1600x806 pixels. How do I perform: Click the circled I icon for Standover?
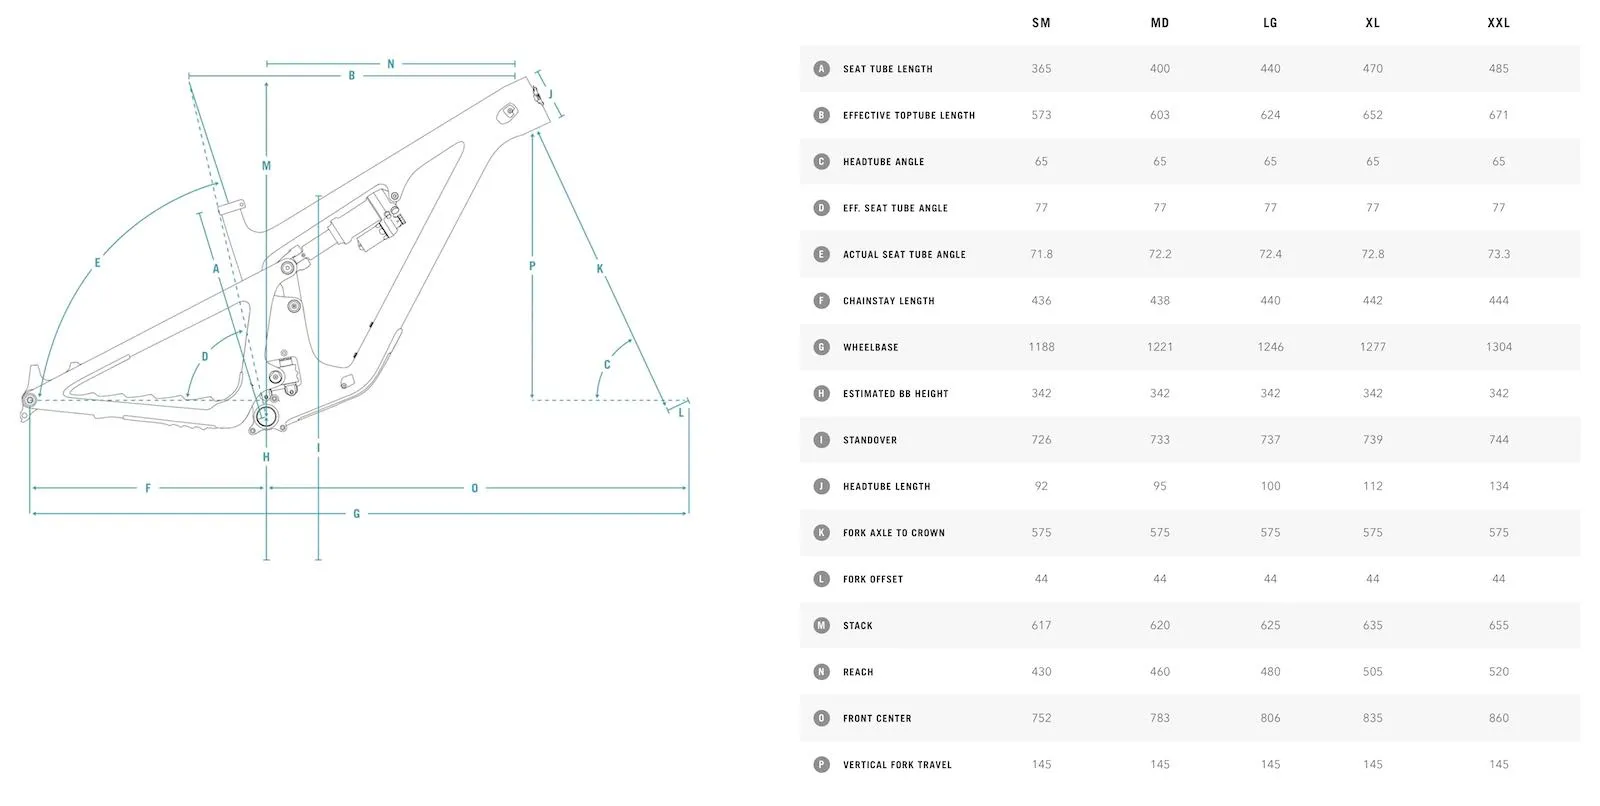tap(821, 440)
